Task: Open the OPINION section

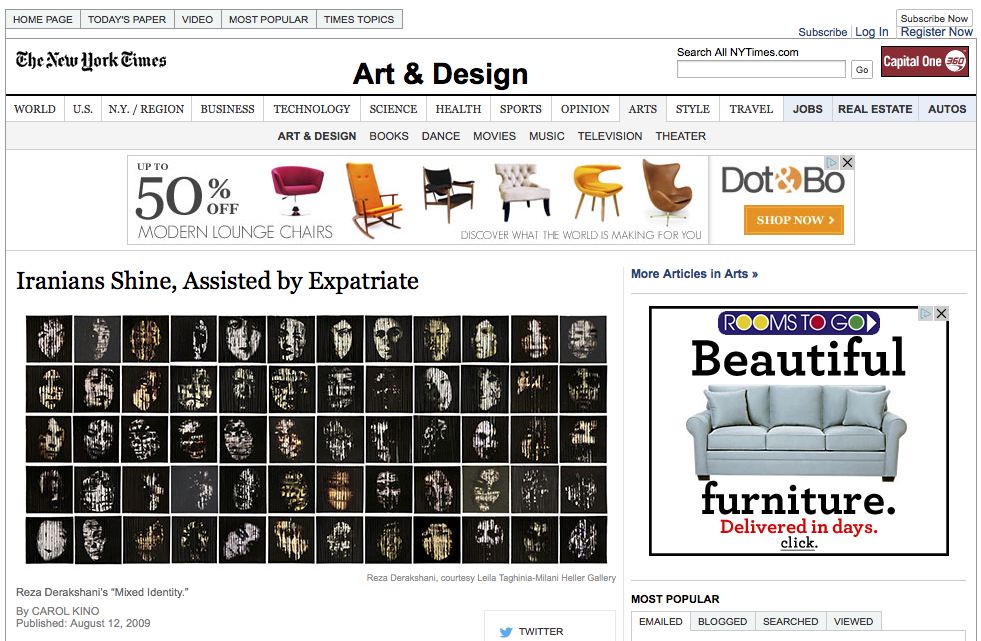Action: click(x=585, y=109)
